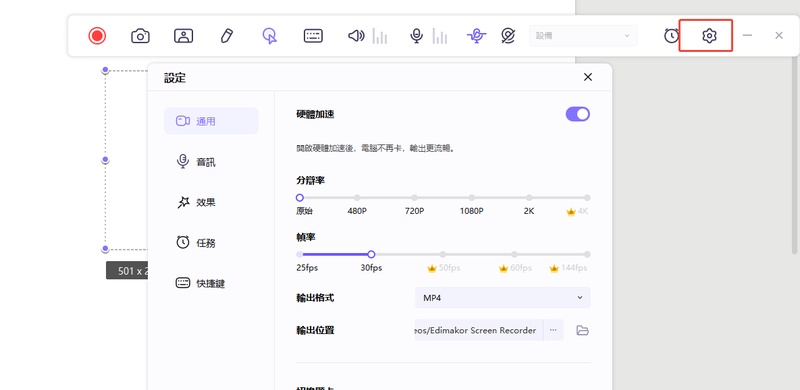Set resolution slider to premium 4K
This screenshot has width=800, height=390.
(587, 198)
